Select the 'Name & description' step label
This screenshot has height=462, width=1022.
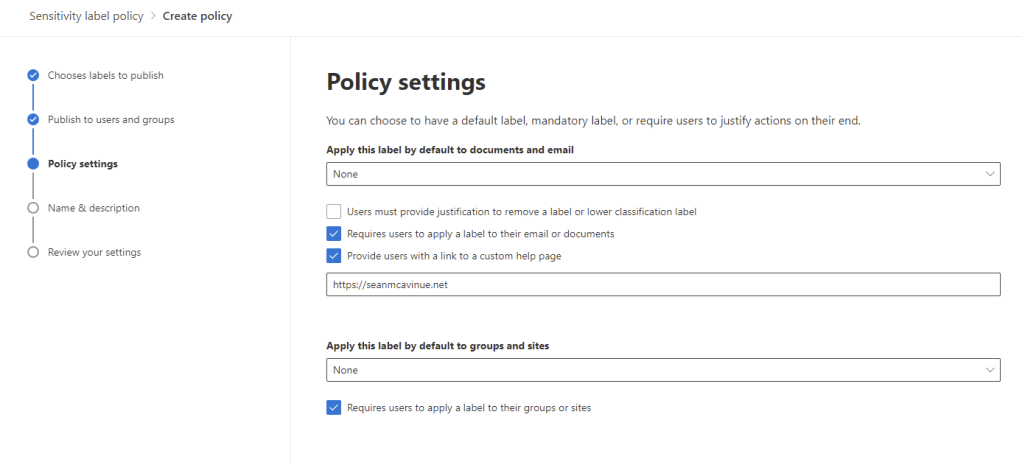point(94,208)
